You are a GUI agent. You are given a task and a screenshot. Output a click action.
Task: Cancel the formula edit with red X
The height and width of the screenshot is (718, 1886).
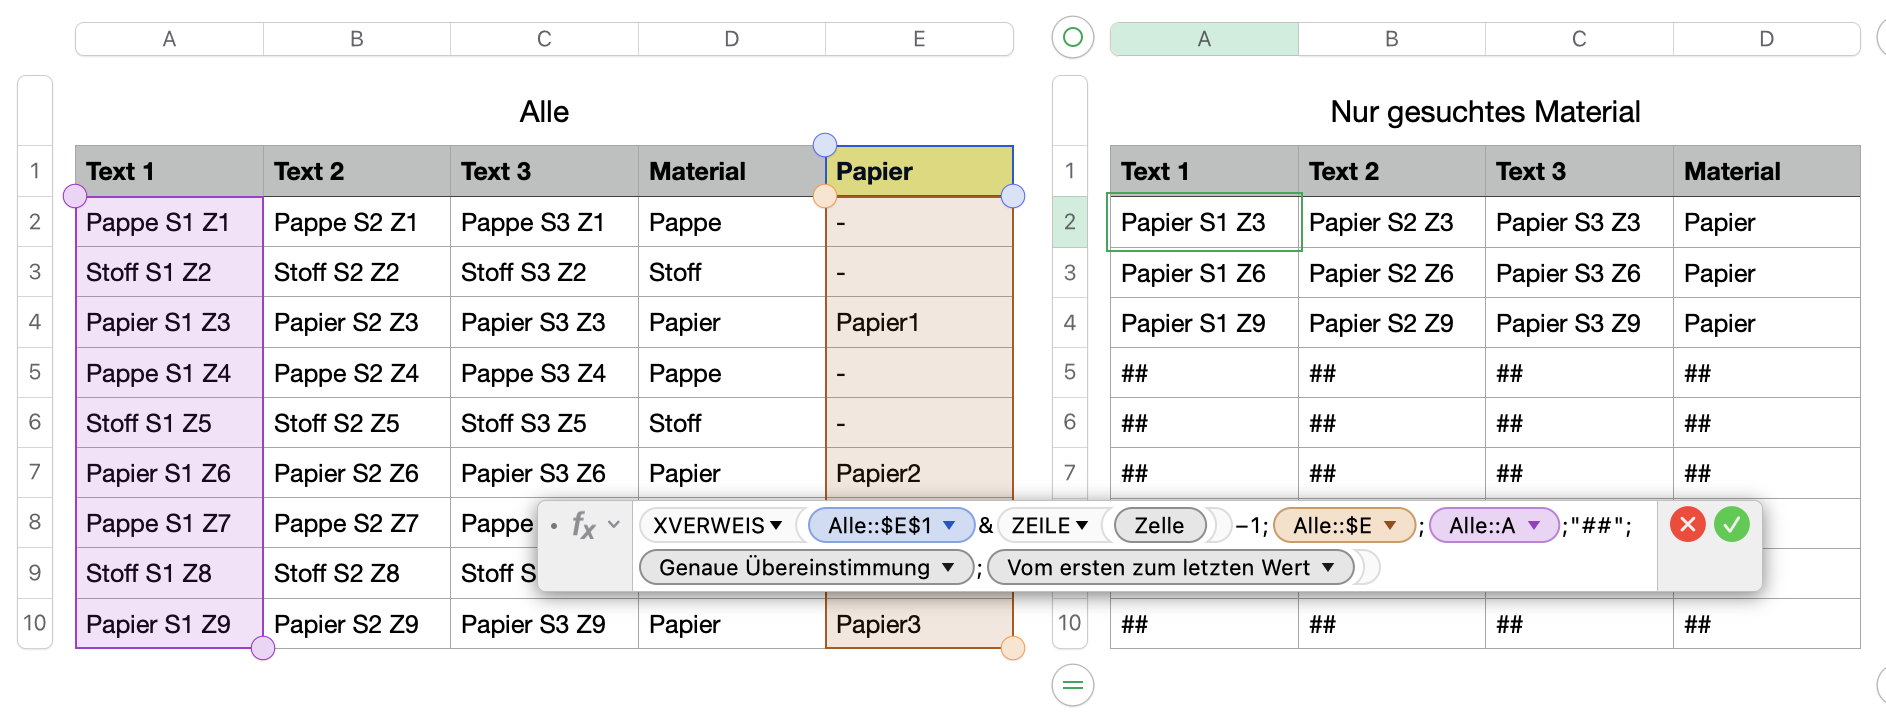click(x=1687, y=524)
